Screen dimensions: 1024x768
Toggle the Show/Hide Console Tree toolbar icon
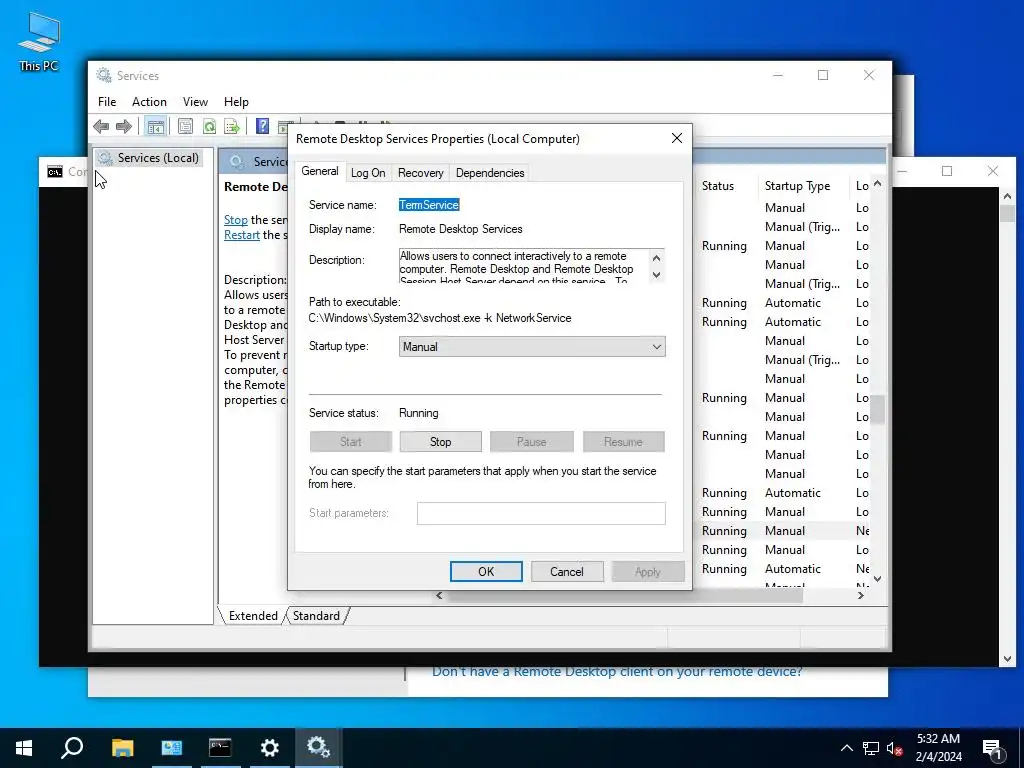[155, 126]
